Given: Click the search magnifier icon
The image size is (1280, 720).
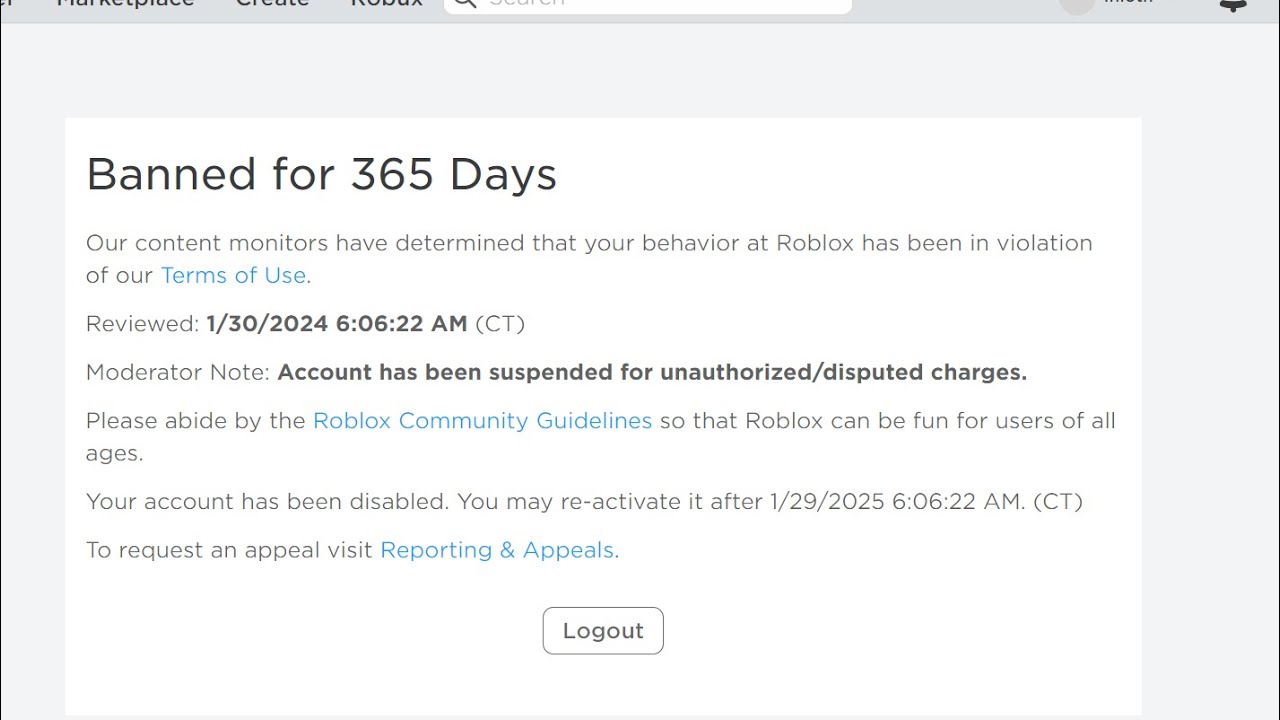Looking at the screenshot, I should coord(464,4).
